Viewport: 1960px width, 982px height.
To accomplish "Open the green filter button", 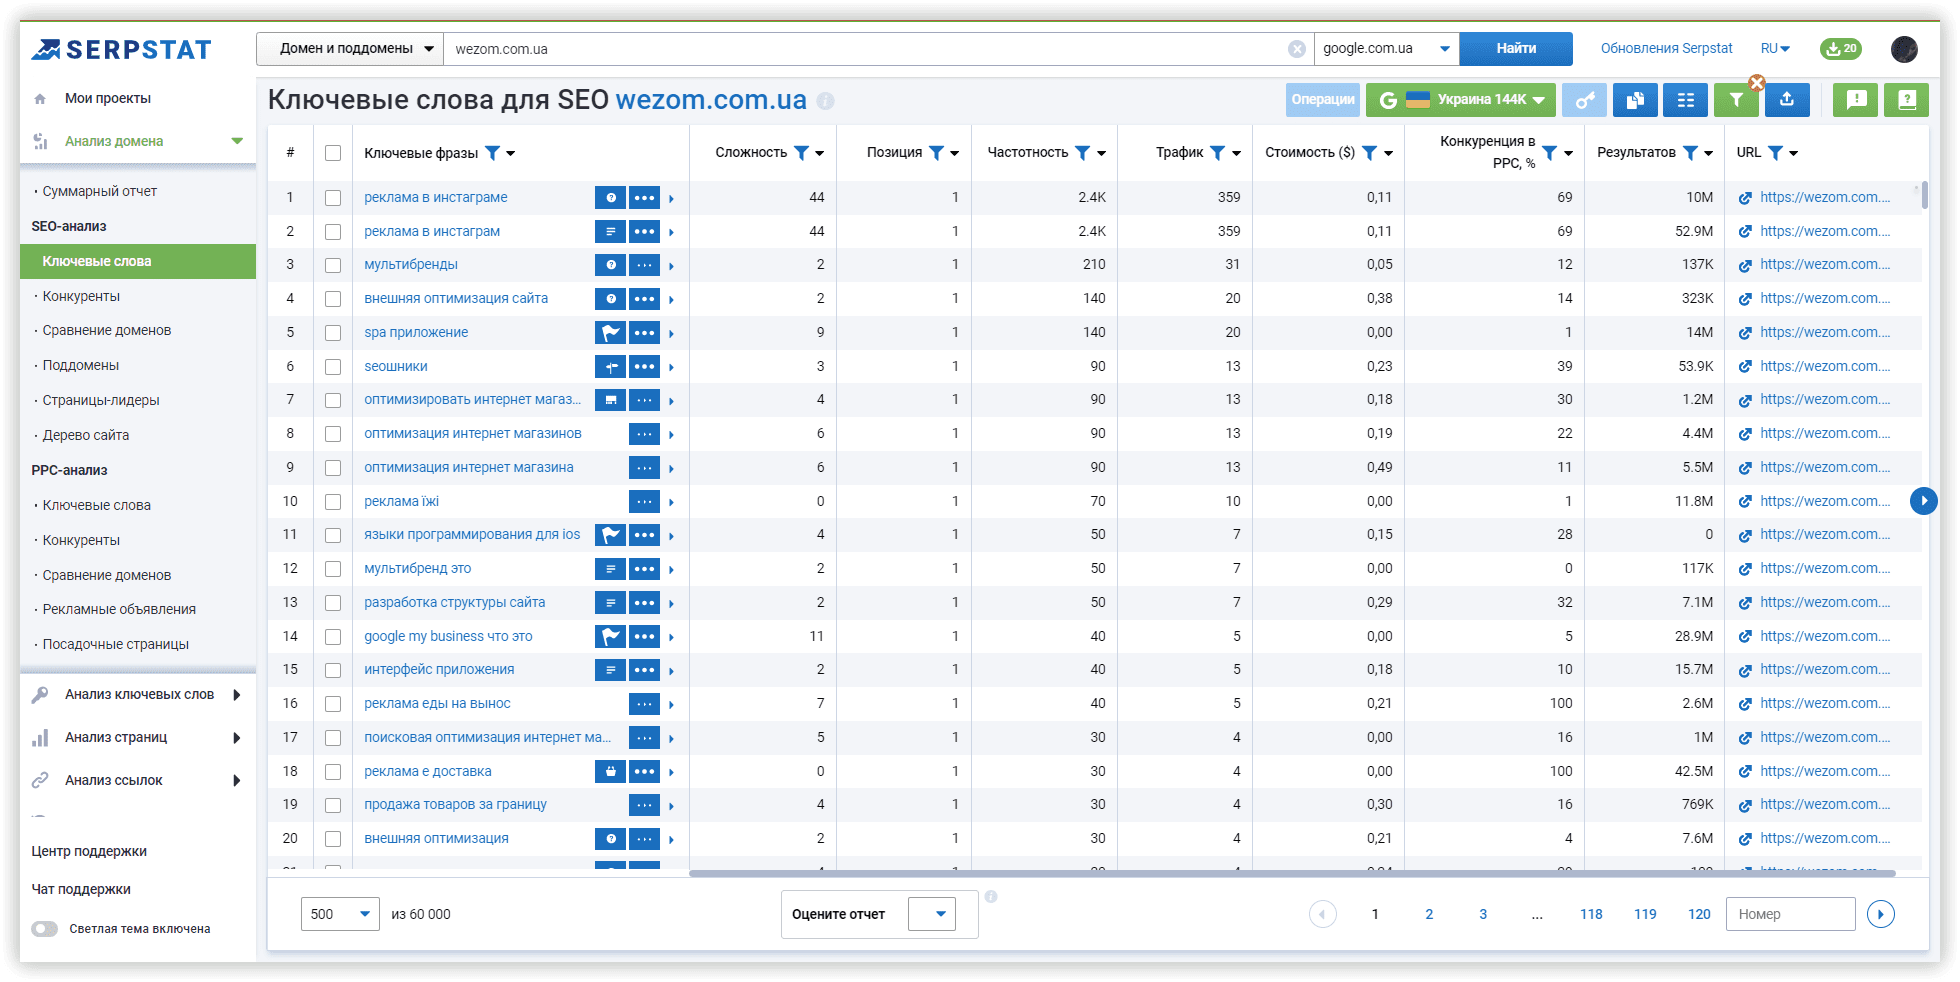I will tap(1736, 100).
